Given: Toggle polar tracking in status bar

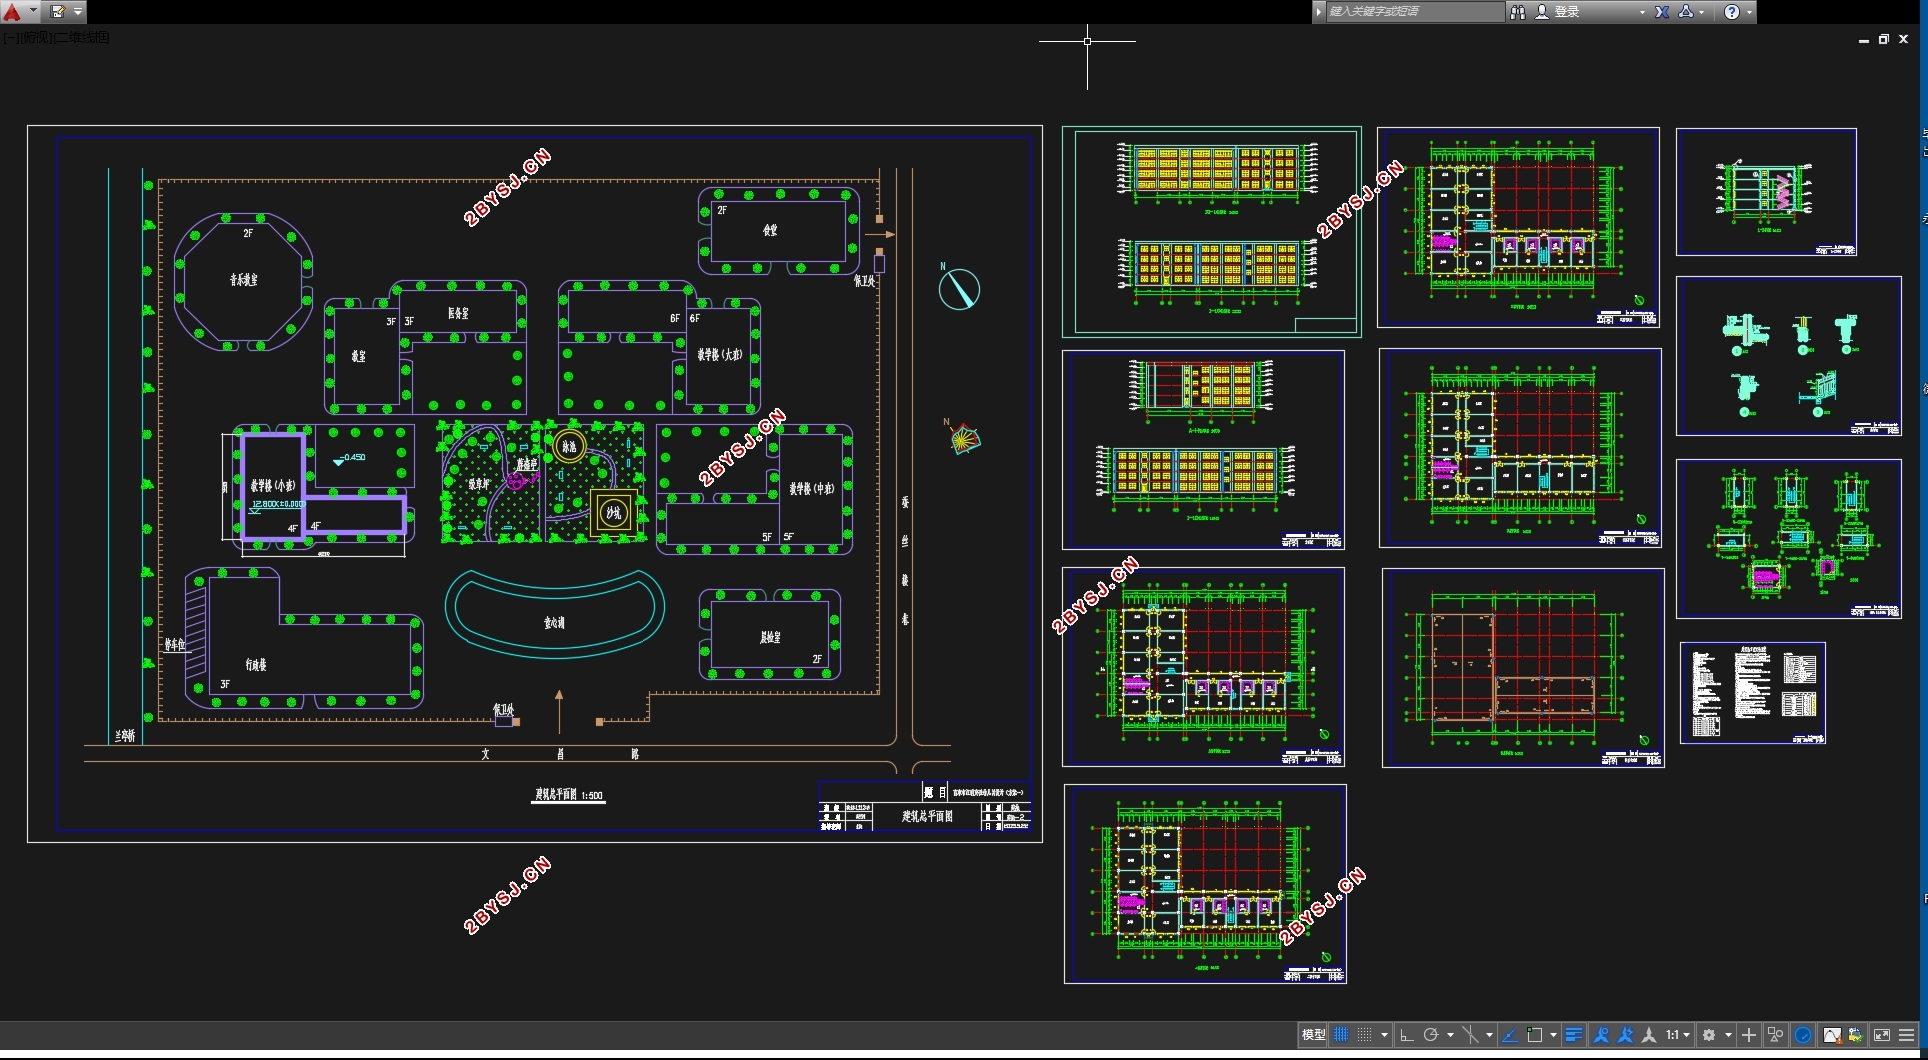Looking at the screenshot, I should click(x=1431, y=1035).
